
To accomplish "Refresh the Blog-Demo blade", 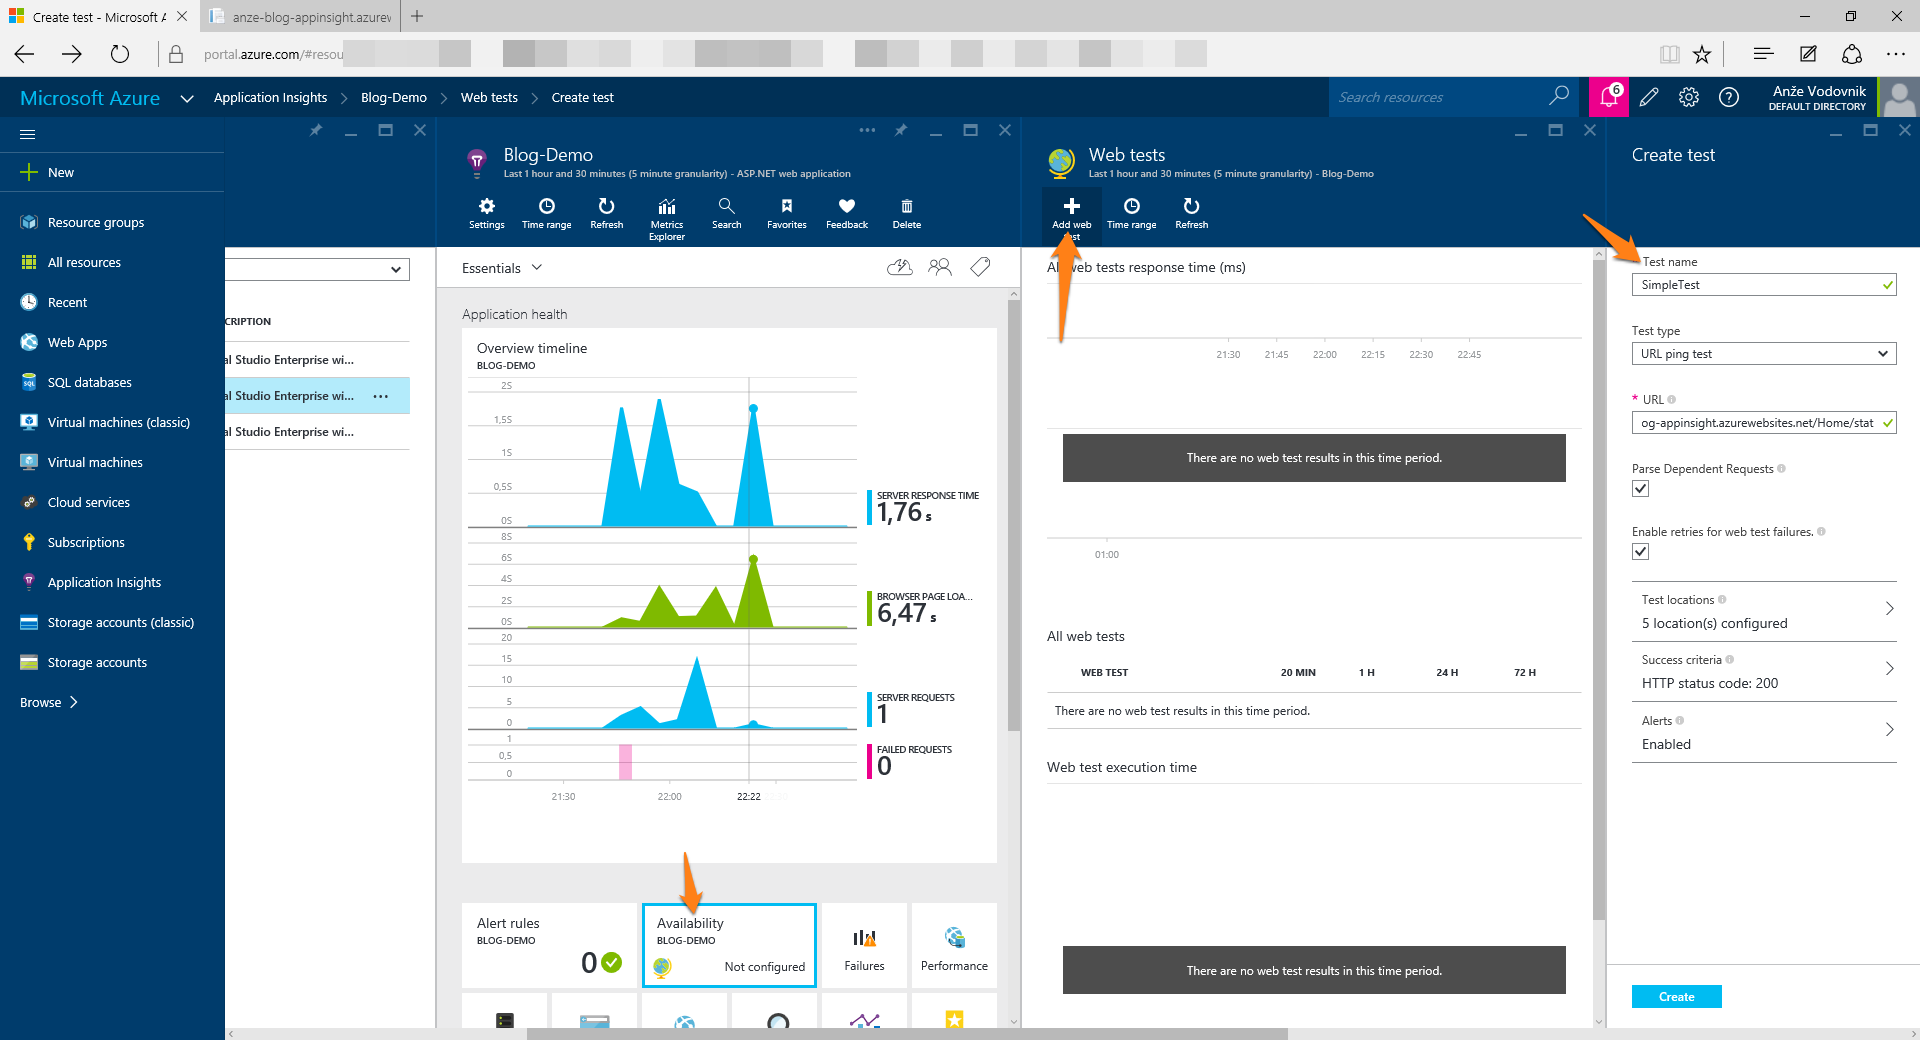I will pos(606,213).
